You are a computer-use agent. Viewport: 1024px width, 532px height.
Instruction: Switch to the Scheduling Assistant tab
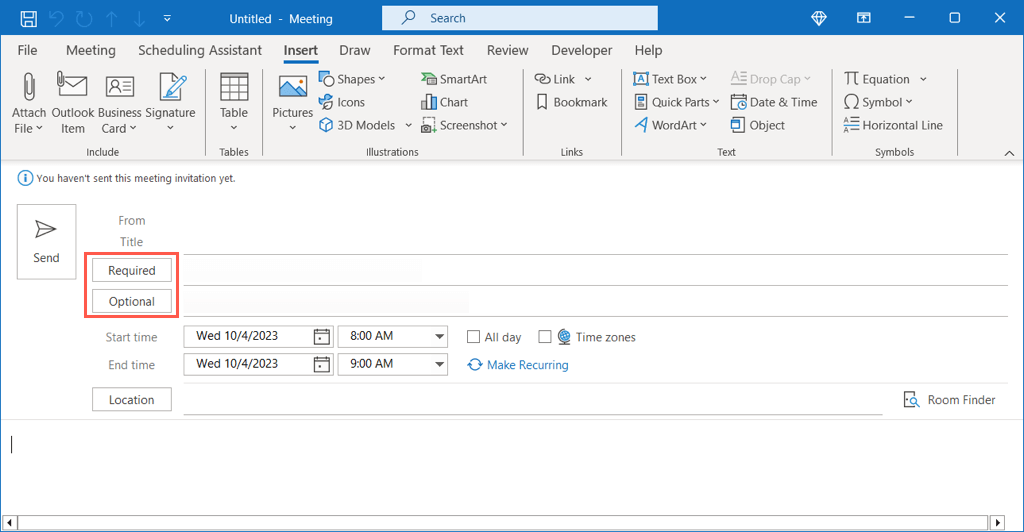coord(200,50)
